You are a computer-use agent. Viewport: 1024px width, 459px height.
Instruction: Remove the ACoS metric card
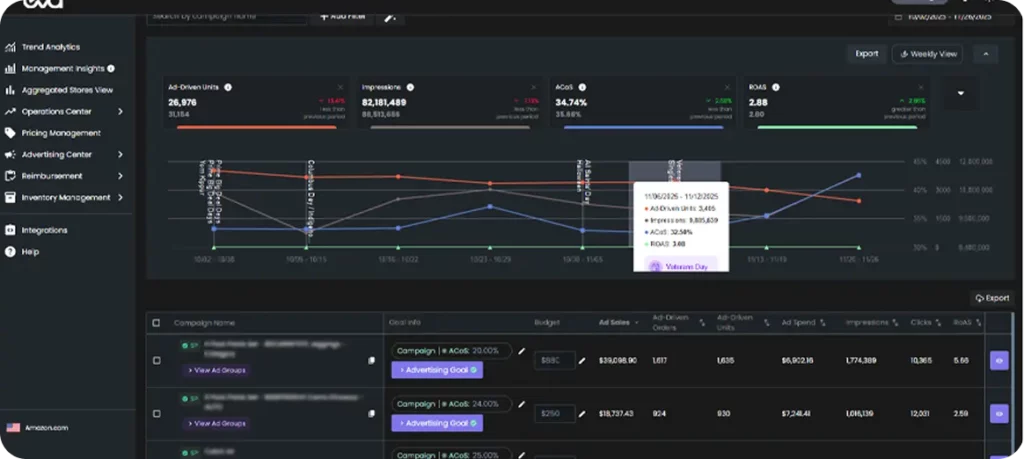(x=727, y=87)
